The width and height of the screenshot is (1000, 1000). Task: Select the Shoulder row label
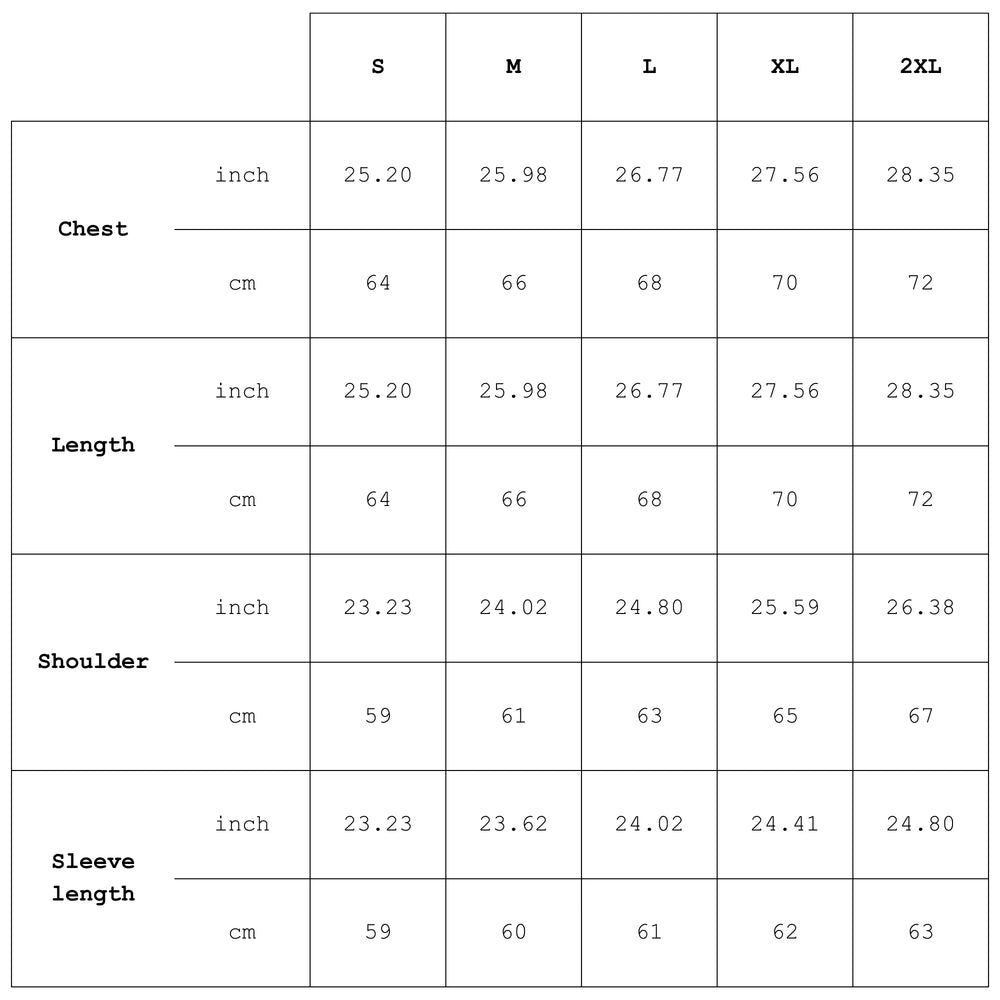[93, 661]
